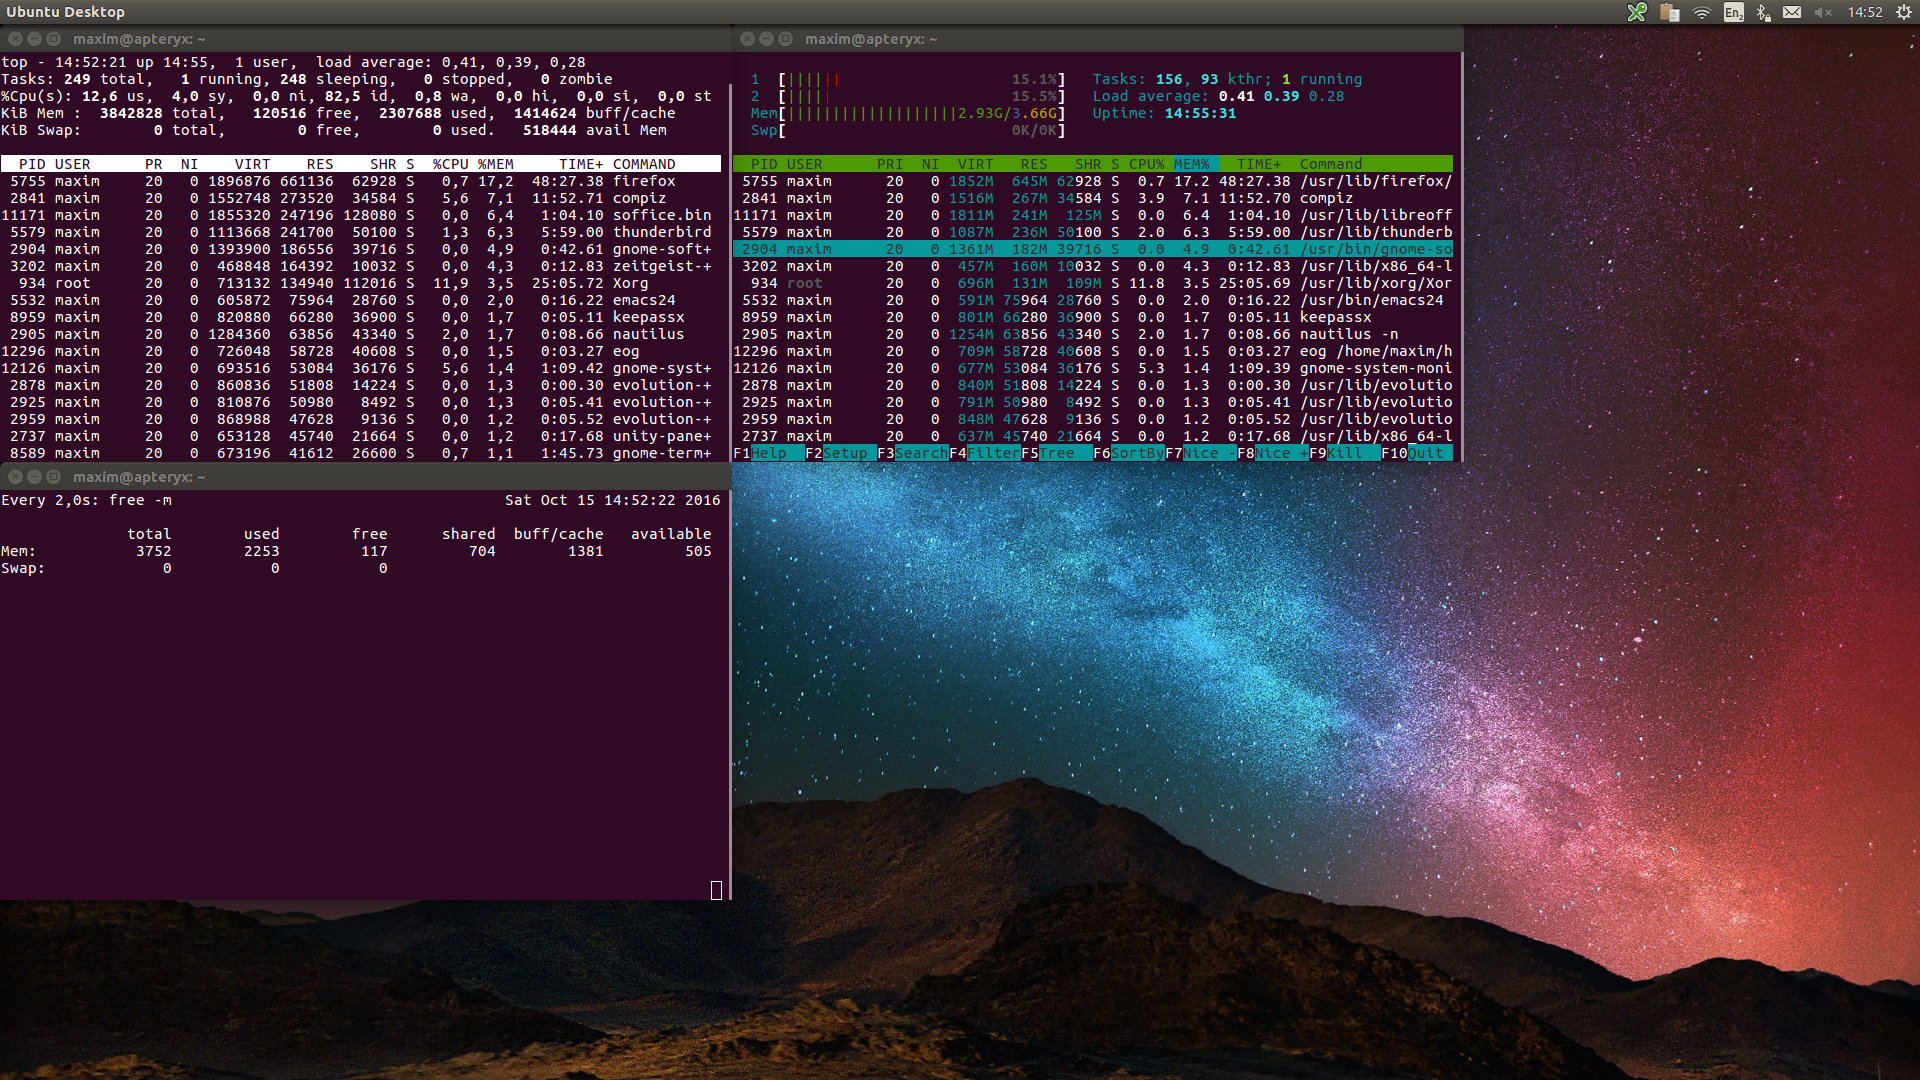
Task: Click the emacs24 row in top terminal
Action: (361, 300)
